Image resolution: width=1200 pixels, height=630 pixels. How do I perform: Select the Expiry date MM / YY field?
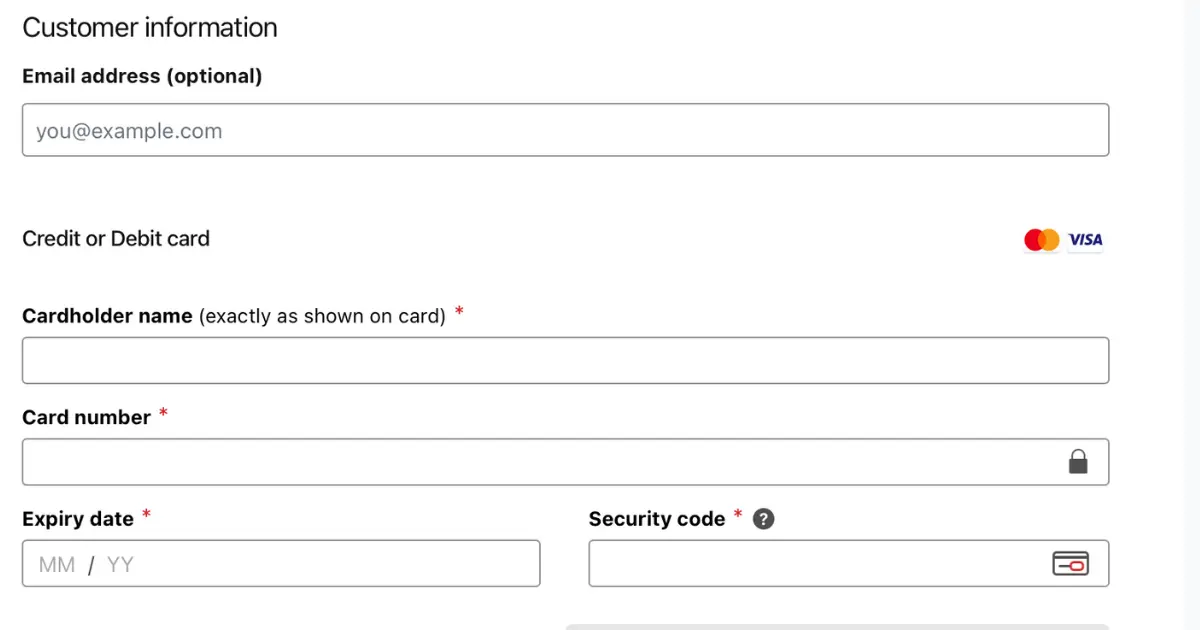(x=281, y=564)
